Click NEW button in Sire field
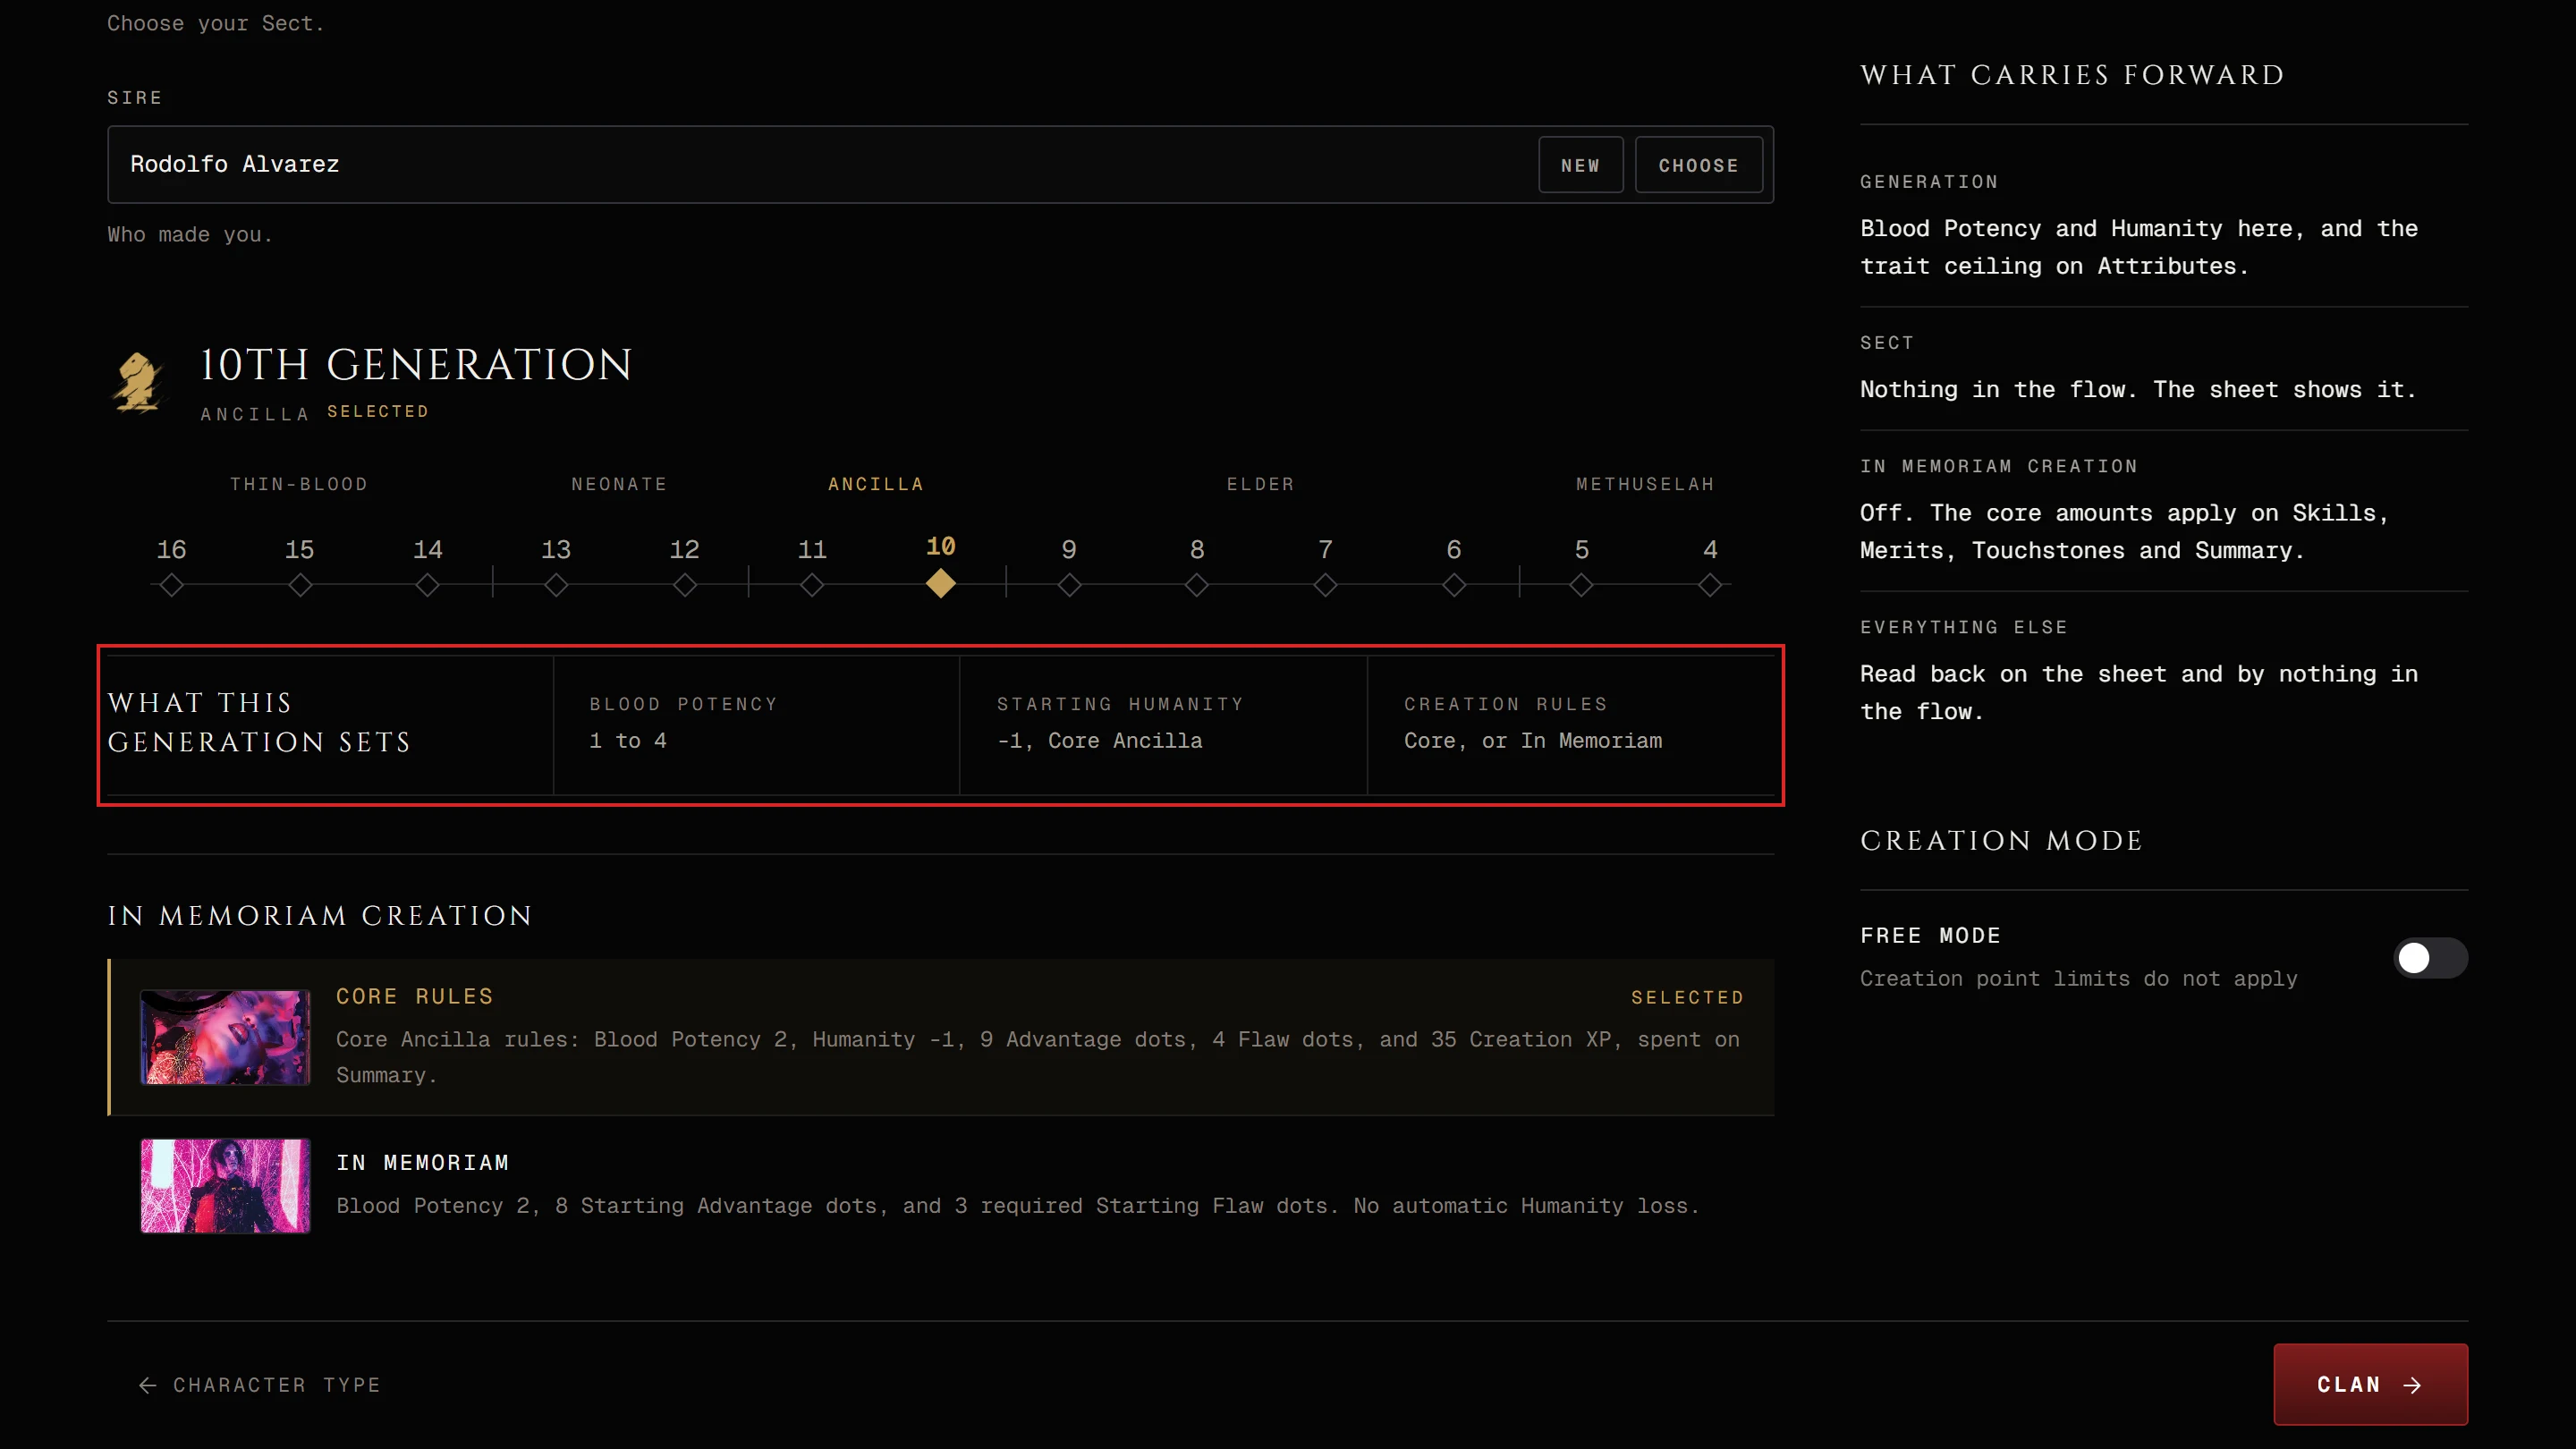 click(1580, 165)
